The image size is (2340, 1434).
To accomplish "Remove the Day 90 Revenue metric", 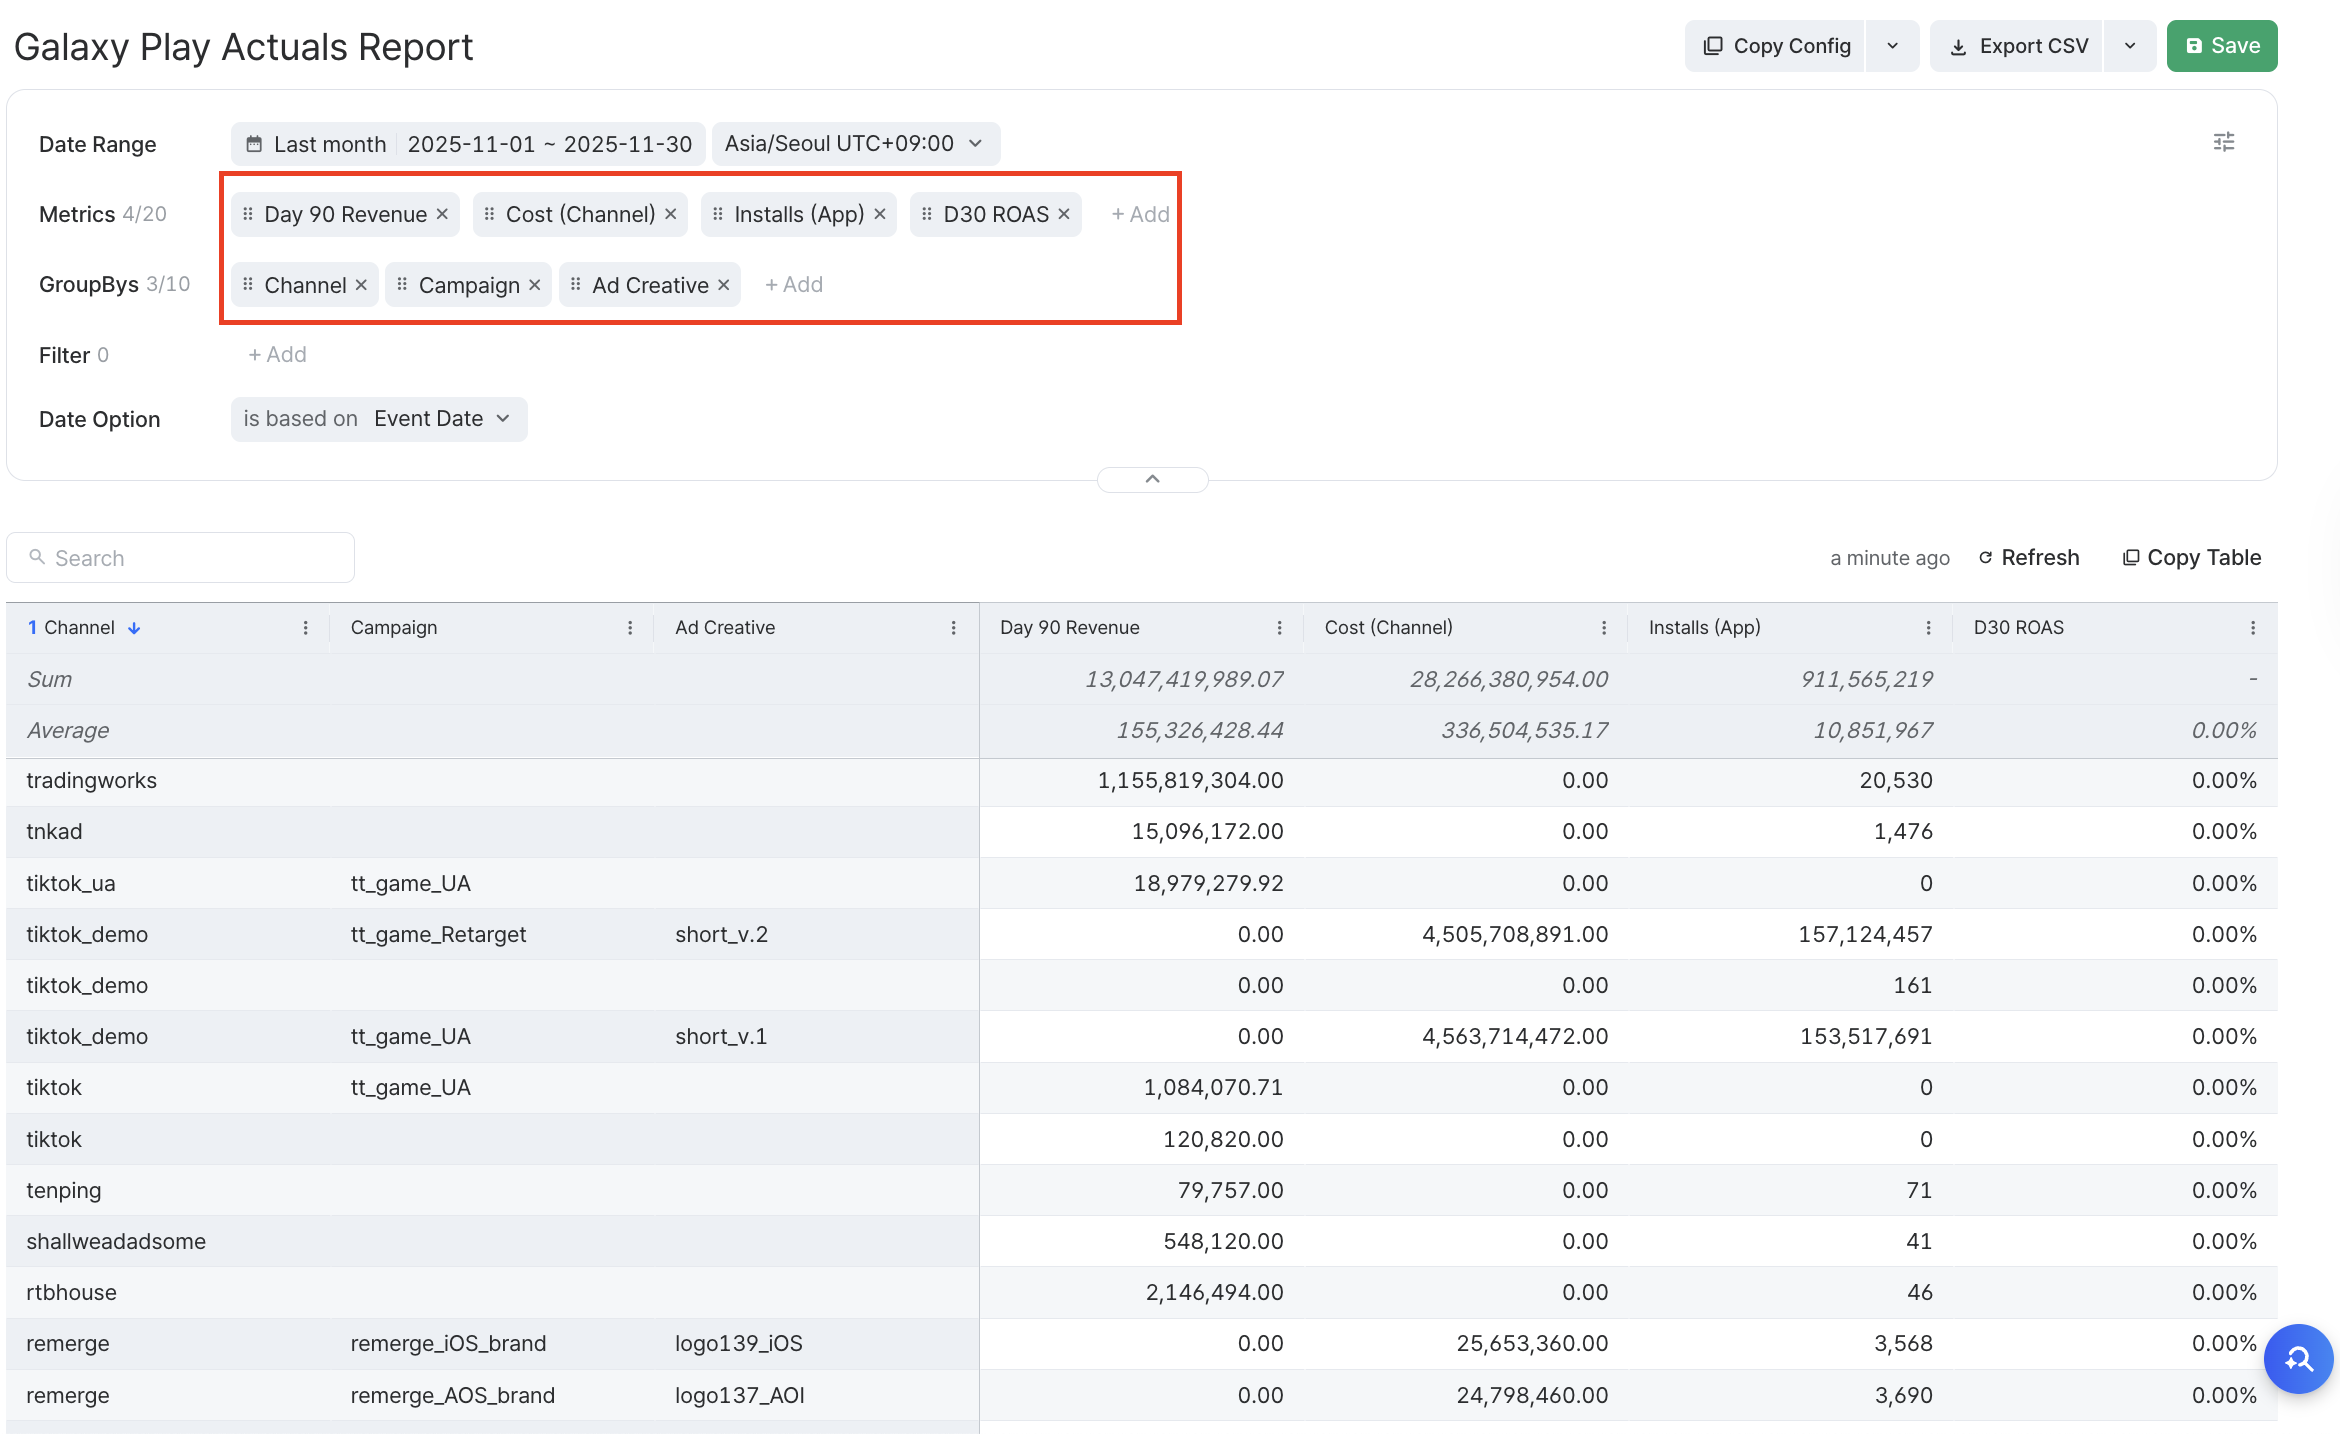I will [x=442, y=214].
